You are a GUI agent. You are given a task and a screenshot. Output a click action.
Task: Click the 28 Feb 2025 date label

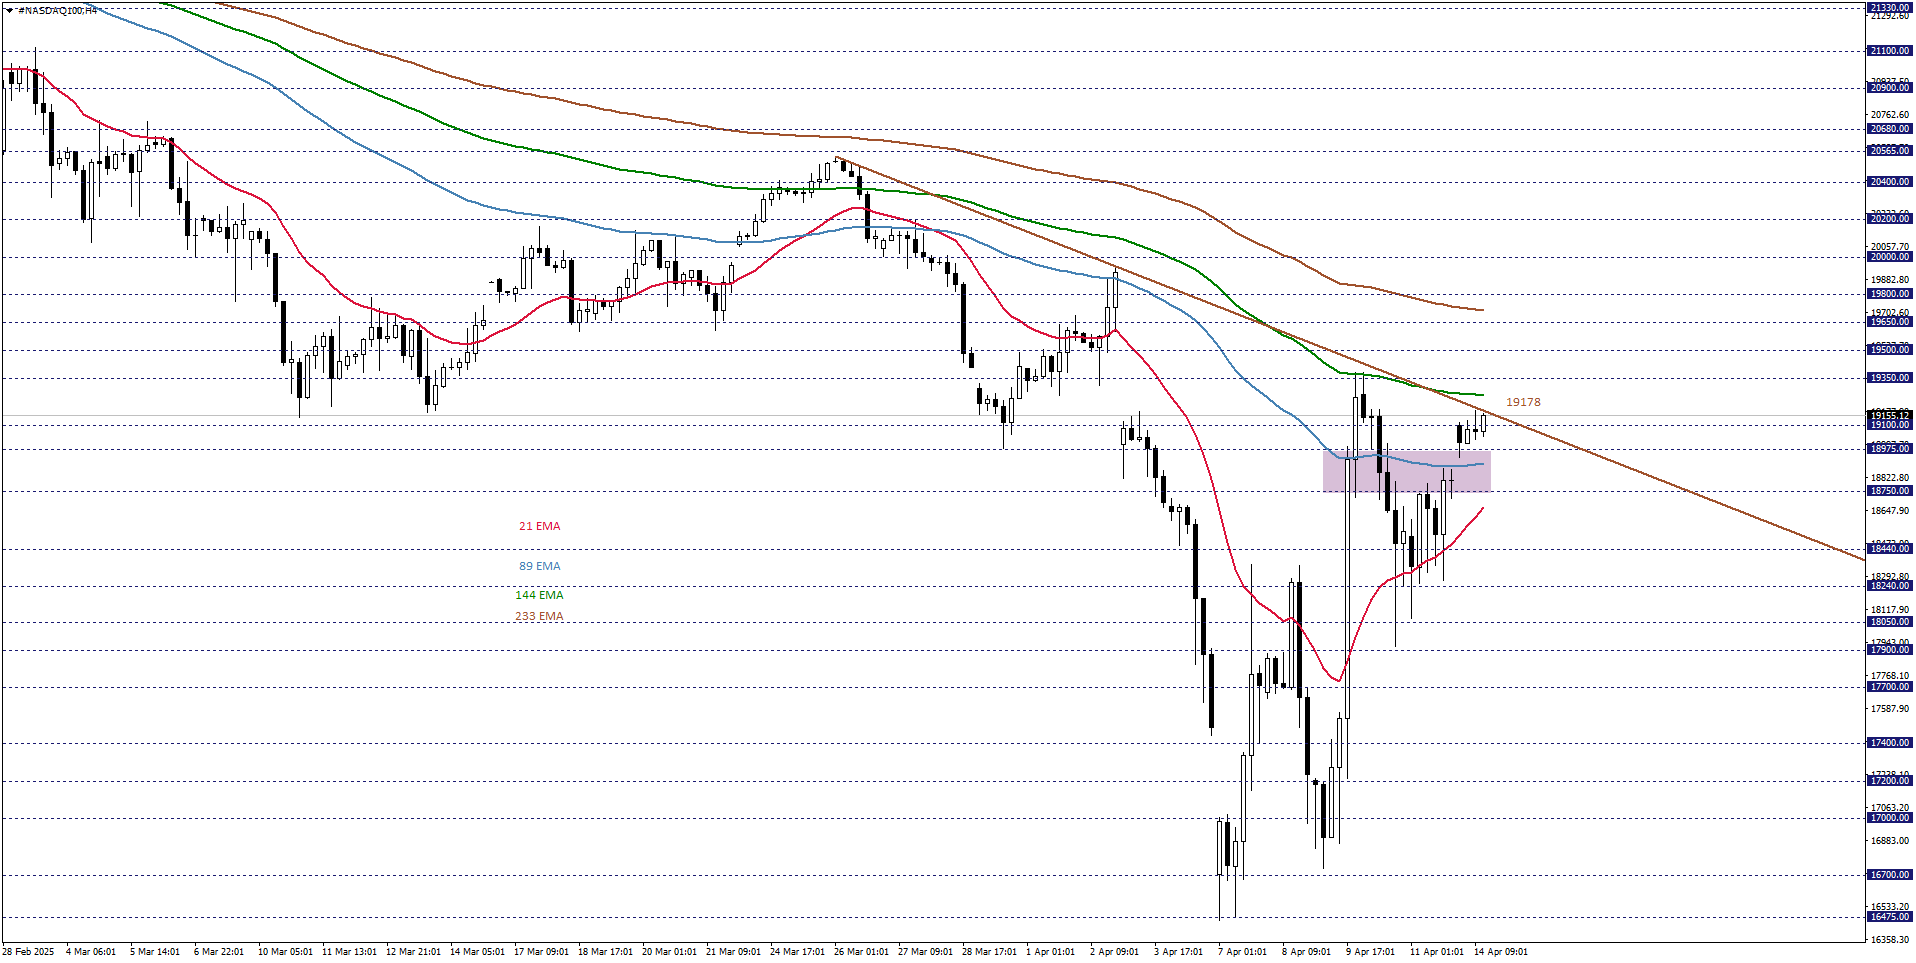pyautogui.click(x=28, y=952)
